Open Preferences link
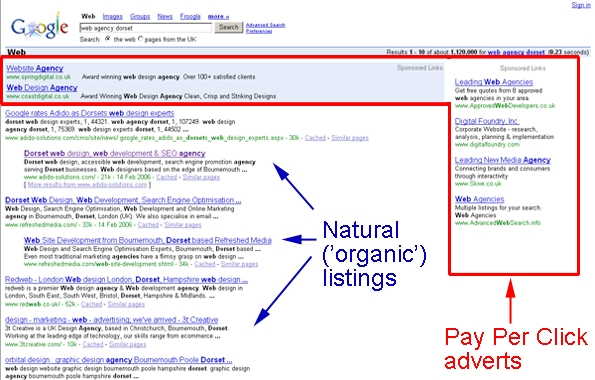The width and height of the screenshot is (595, 380). (259, 31)
